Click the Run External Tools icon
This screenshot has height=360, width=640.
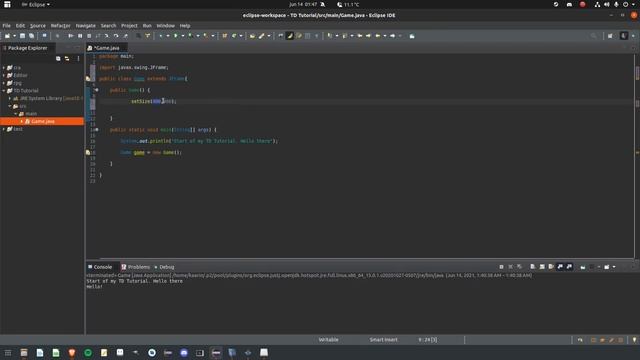206,36
